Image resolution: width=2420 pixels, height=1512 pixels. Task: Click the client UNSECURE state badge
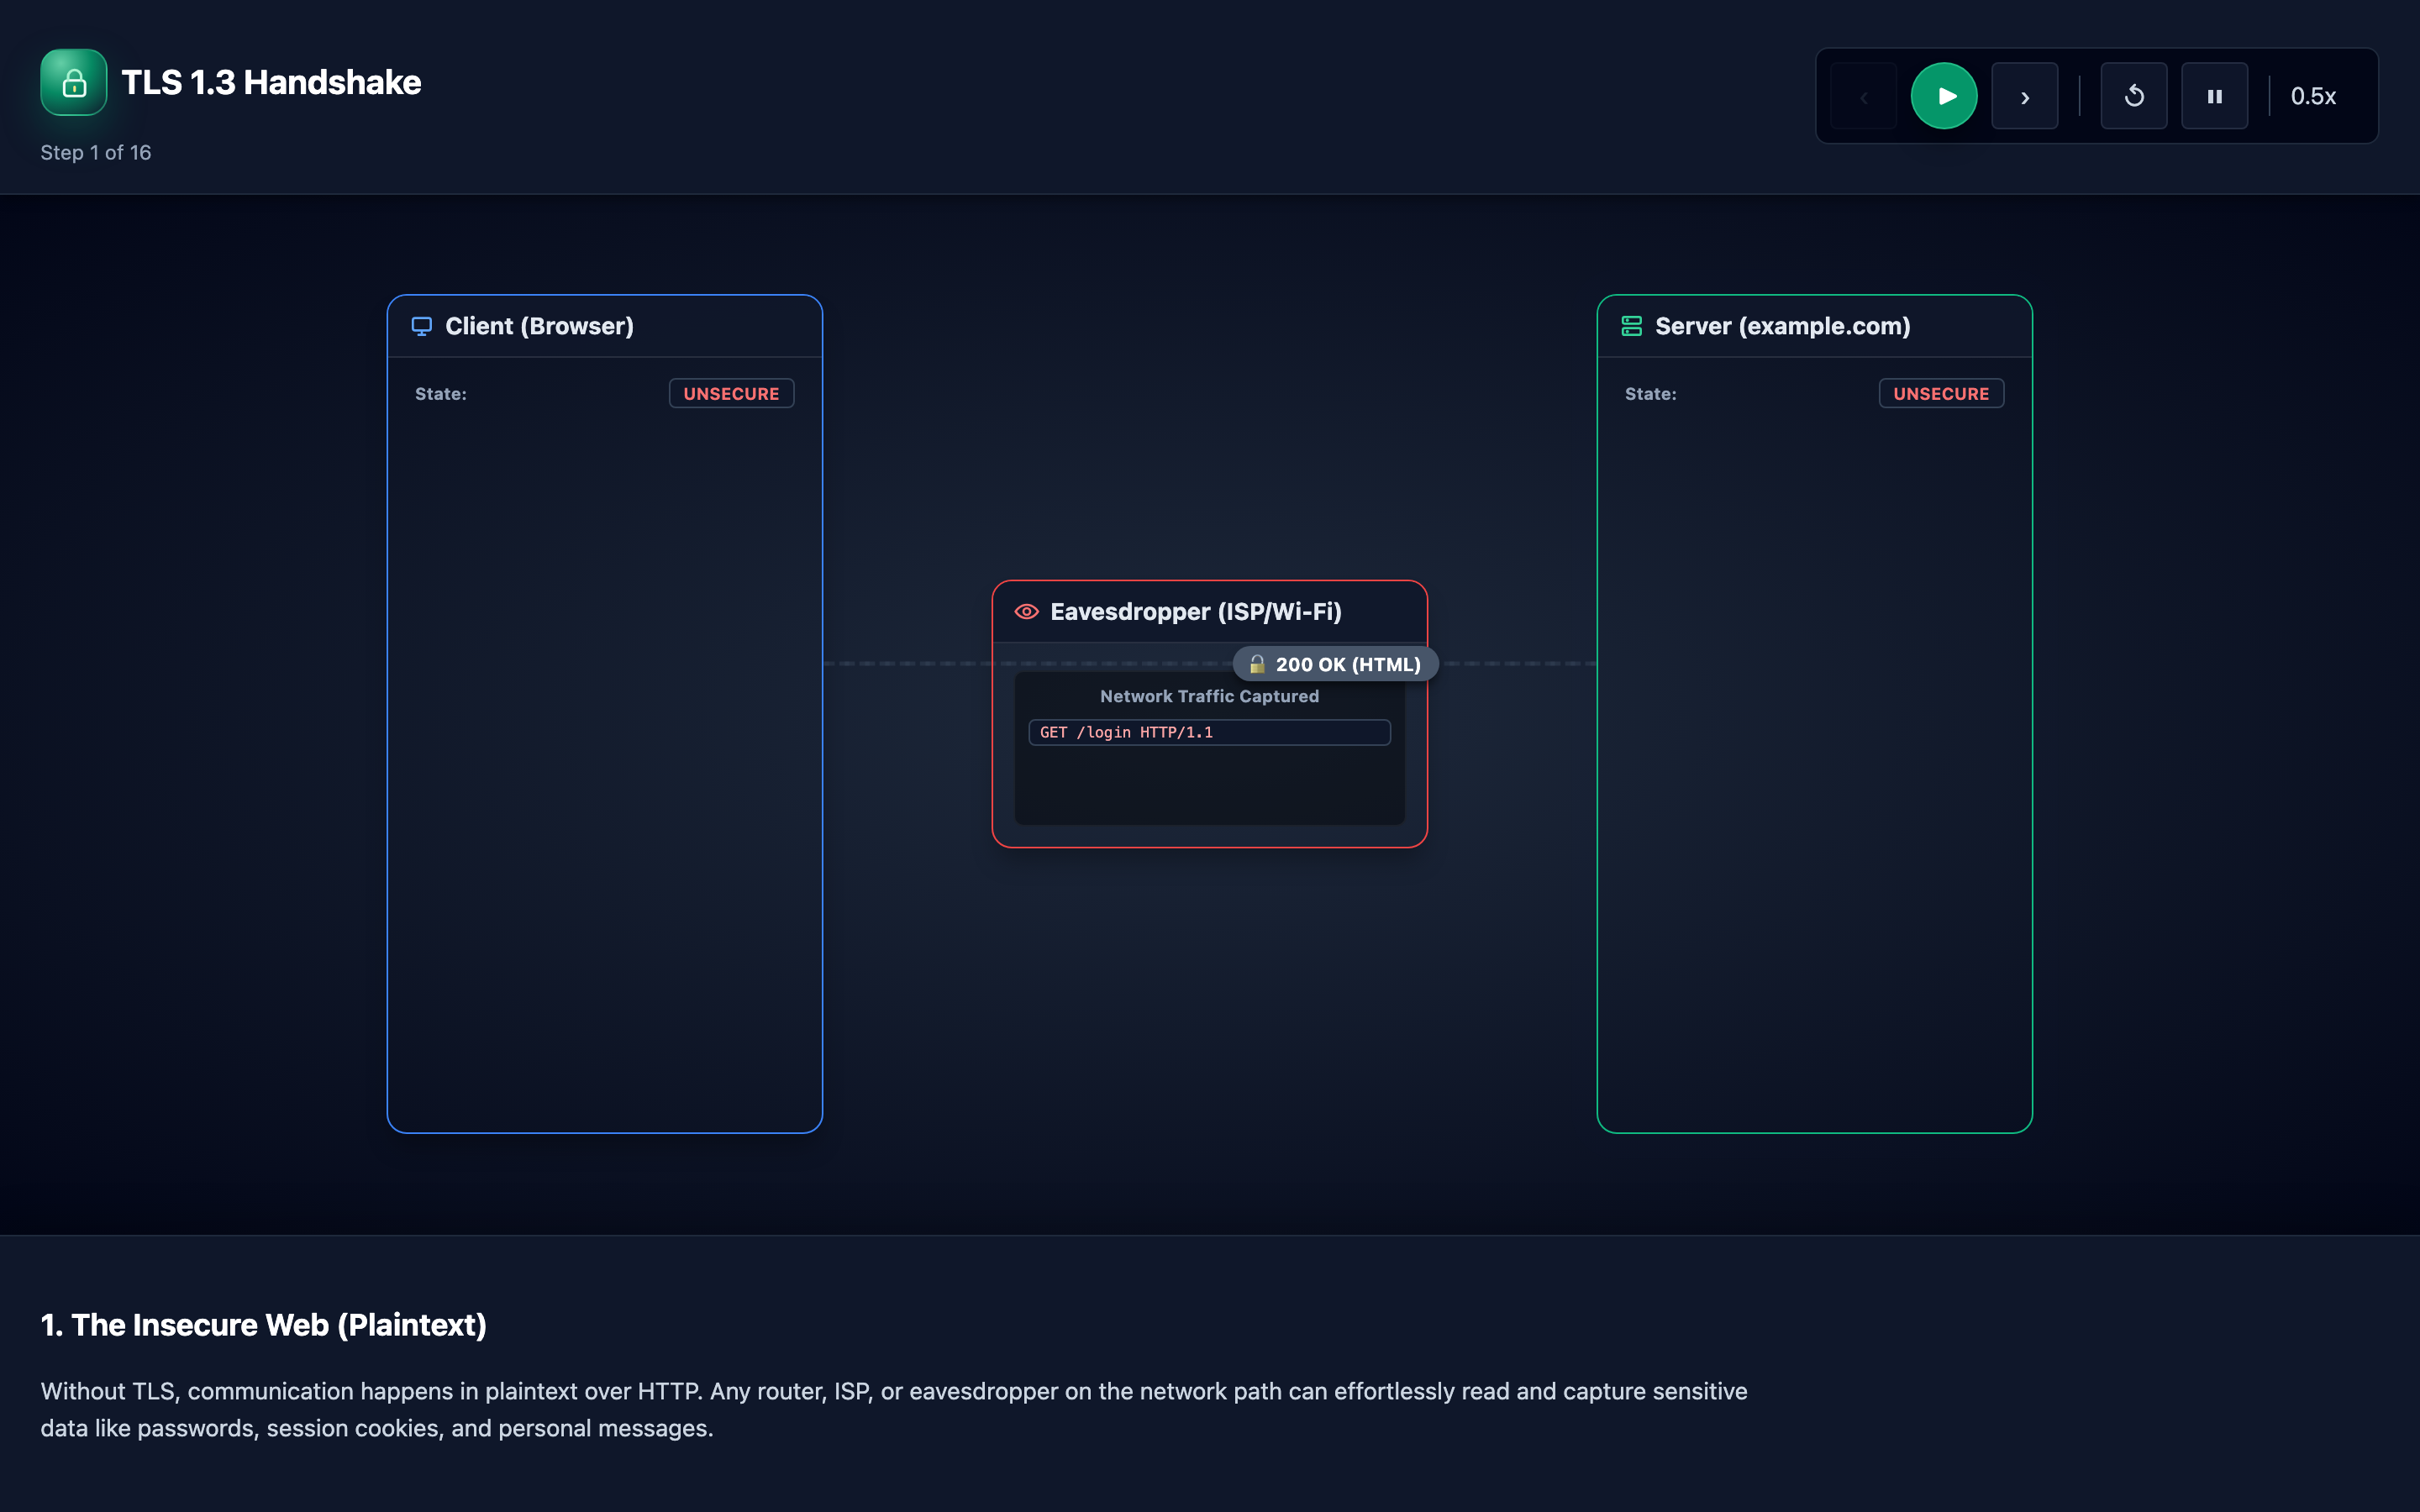(731, 393)
